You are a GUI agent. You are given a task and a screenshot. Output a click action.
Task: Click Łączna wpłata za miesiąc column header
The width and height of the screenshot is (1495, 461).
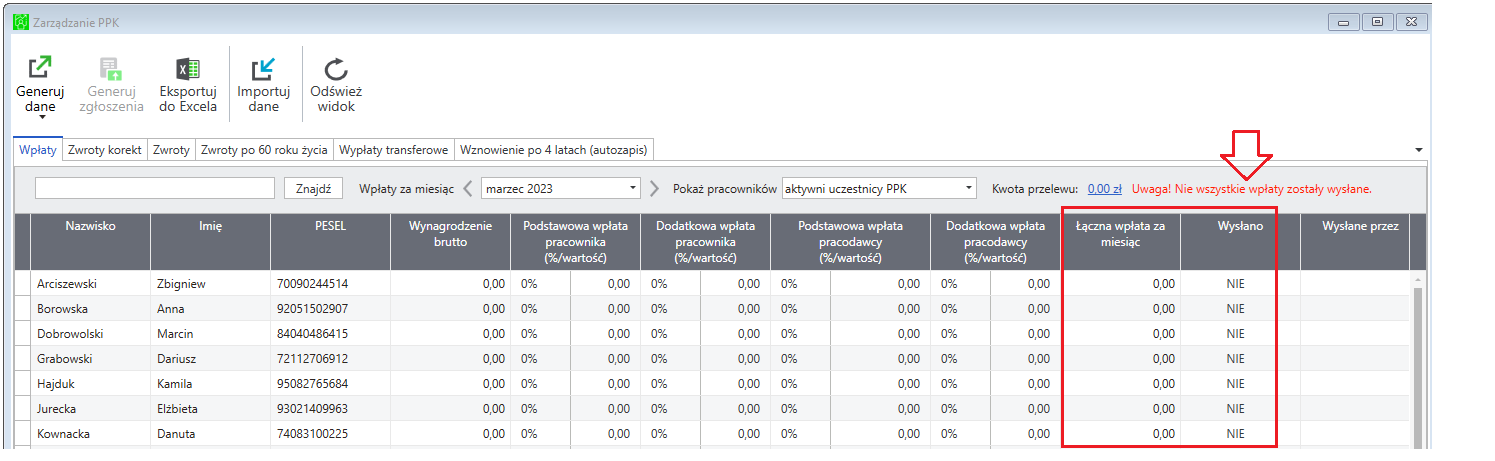pyautogui.click(x=1120, y=241)
